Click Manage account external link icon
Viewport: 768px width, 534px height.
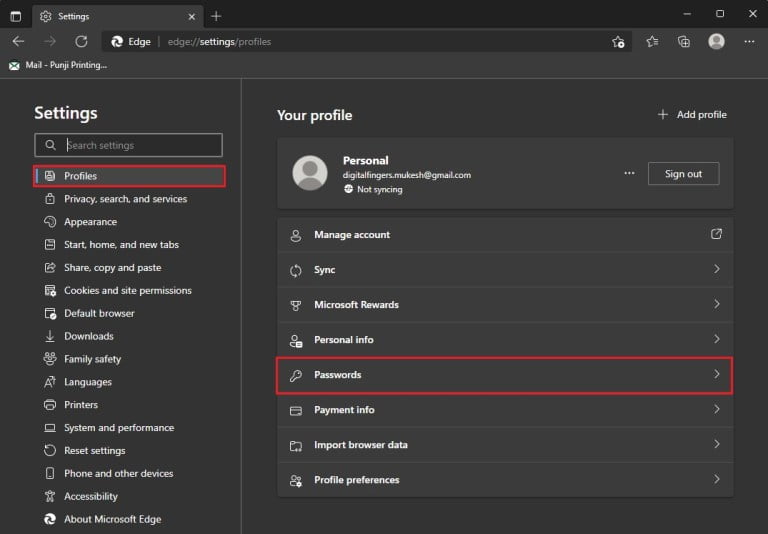[x=716, y=234]
